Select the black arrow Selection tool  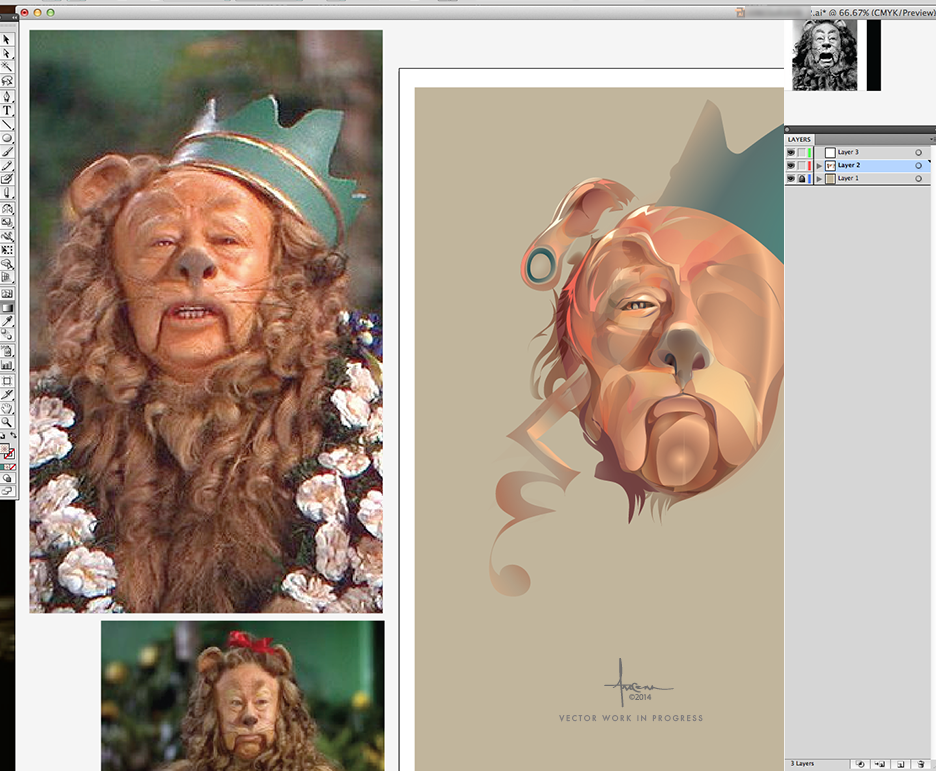click(x=7, y=40)
